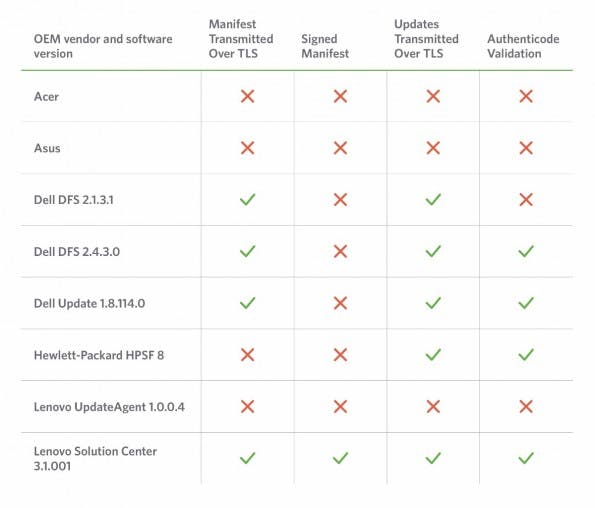Select the 'Lenovo UpdateAgent 1.0.0.4' row label

(x=109, y=407)
